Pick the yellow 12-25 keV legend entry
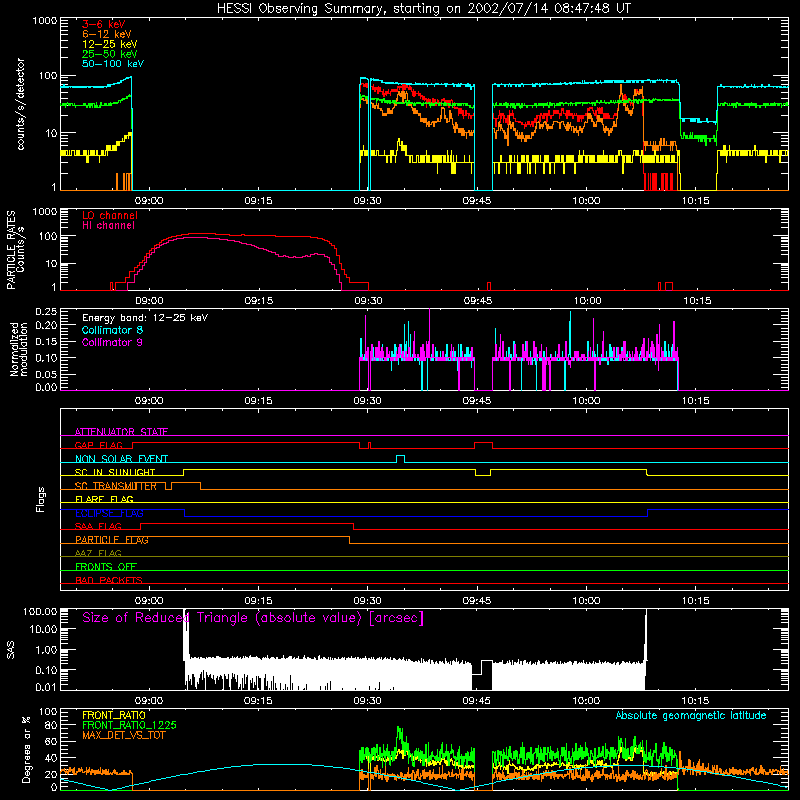Image resolution: width=800 pixels, height=800 pixels. tap(110, 44)
